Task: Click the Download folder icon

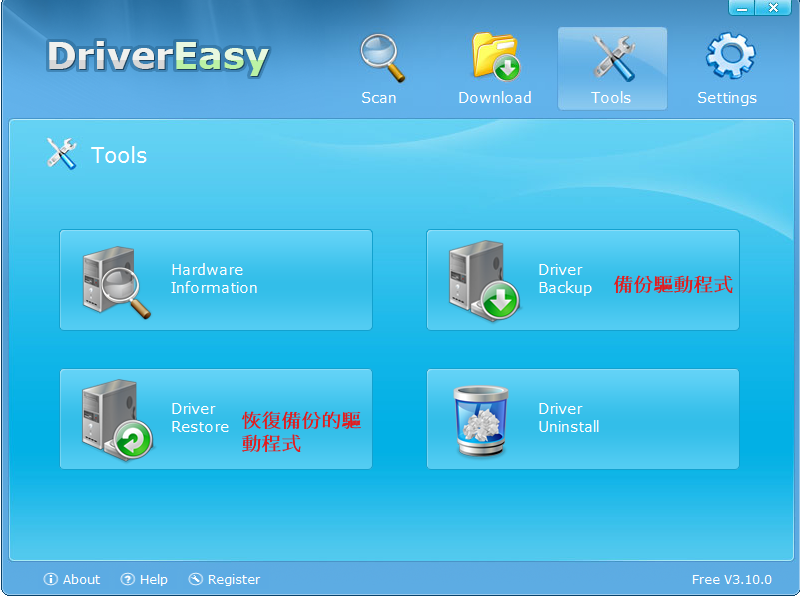Action: click(495, 57)
